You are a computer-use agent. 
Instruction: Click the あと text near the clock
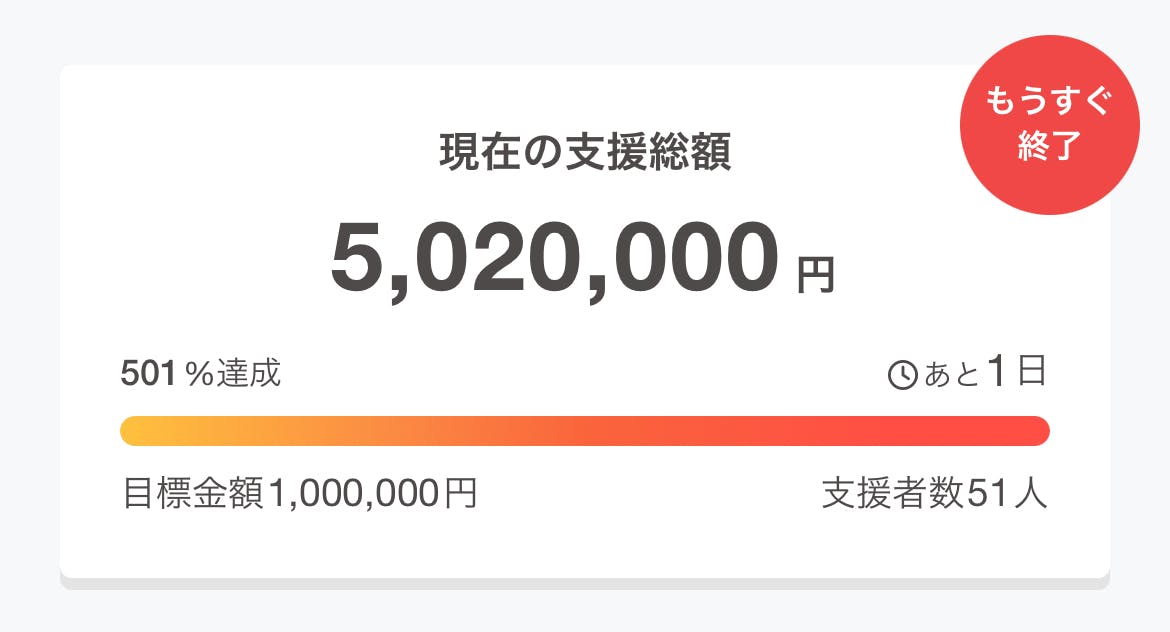950,376
